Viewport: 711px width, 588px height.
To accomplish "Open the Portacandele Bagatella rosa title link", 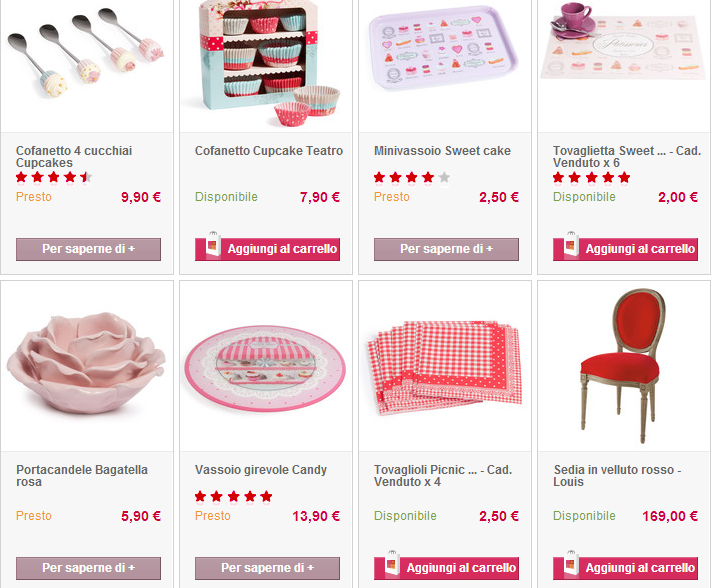I will pos(82,476).
